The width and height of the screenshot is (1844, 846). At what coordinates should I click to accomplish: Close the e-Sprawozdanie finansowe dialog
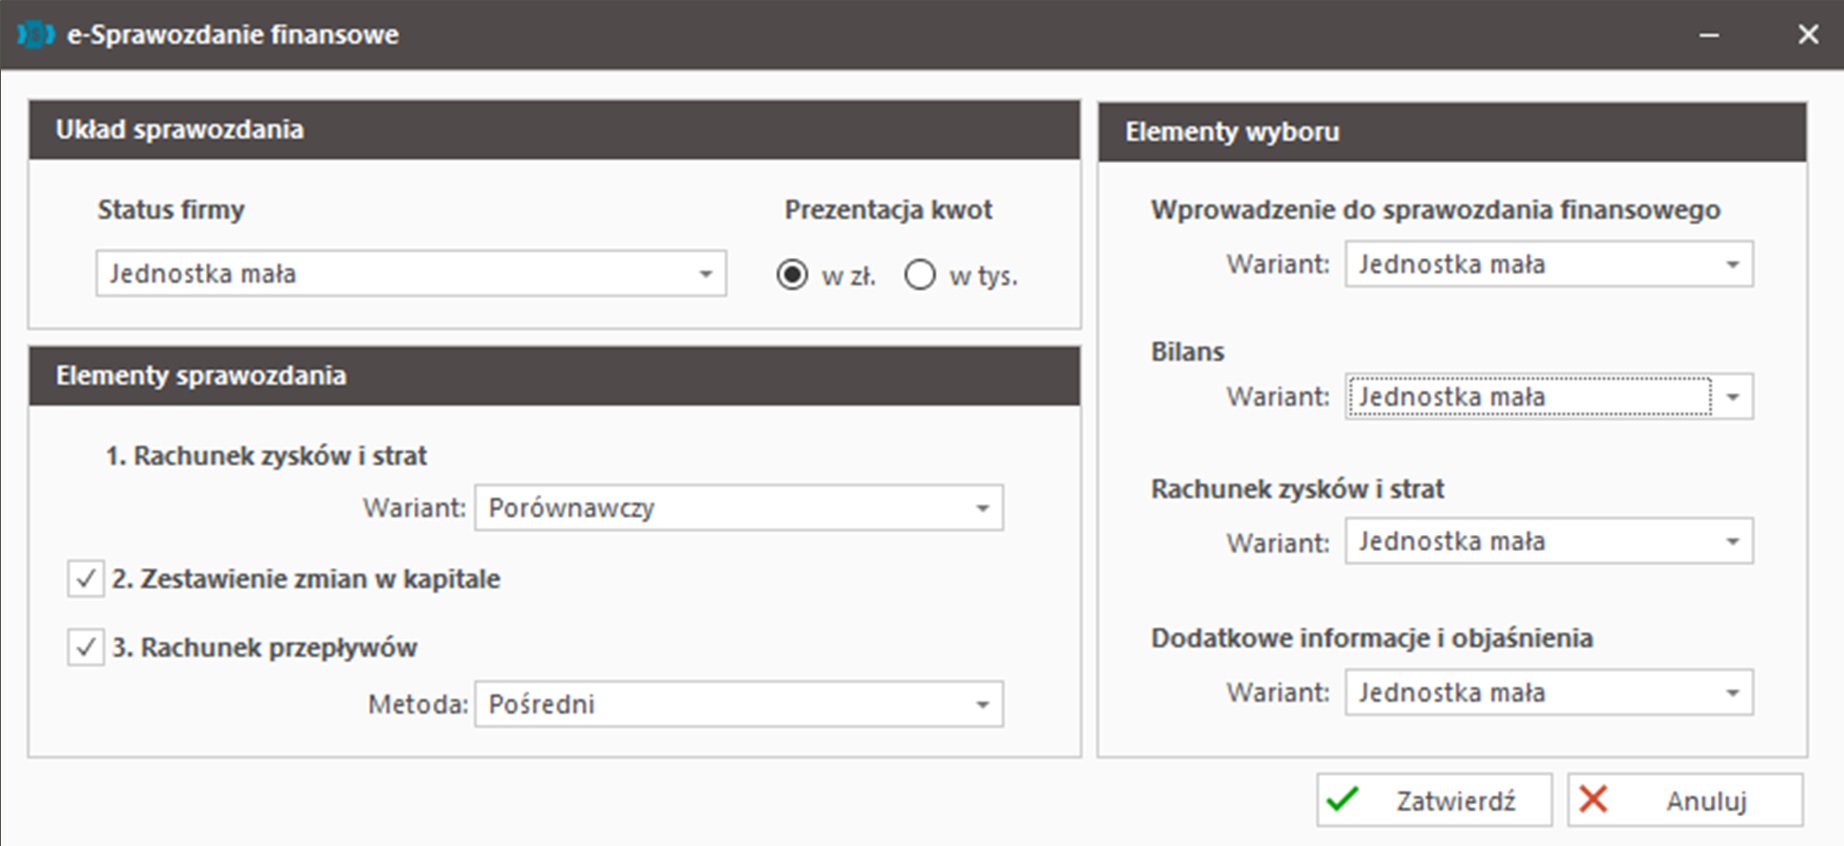(1808, 35)
